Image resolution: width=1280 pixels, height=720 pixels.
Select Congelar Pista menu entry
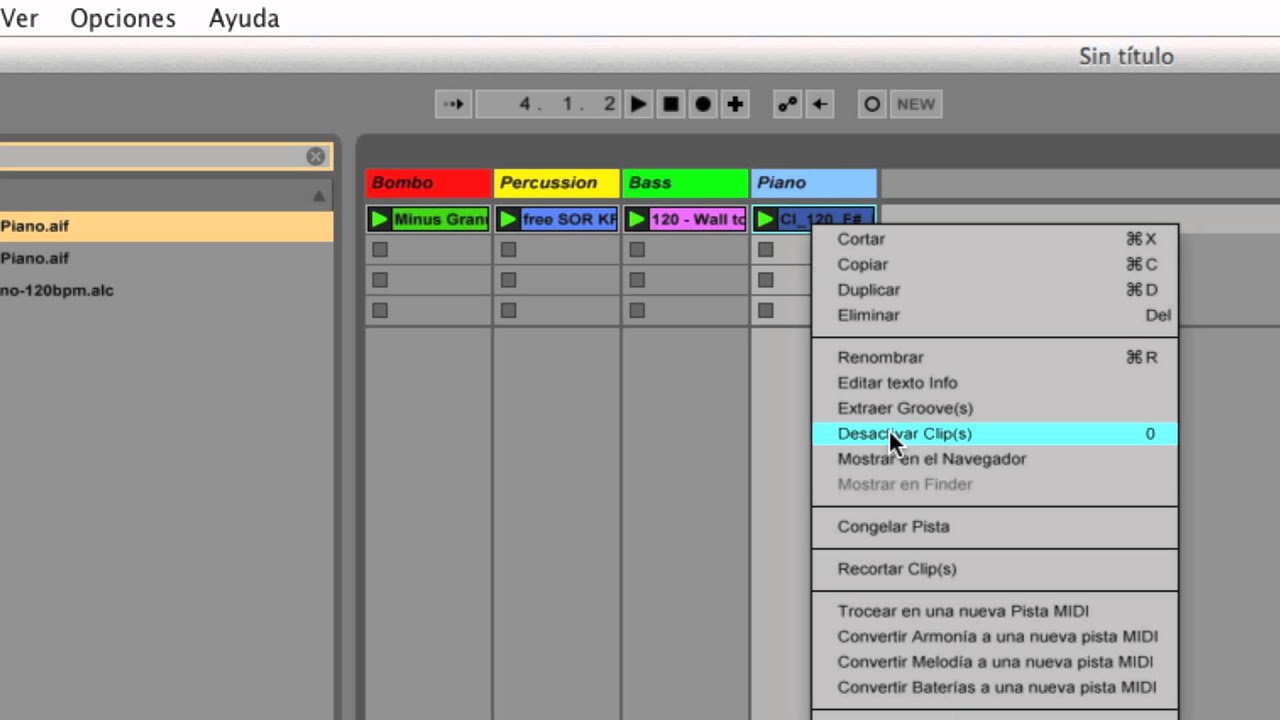click(994, 527)
